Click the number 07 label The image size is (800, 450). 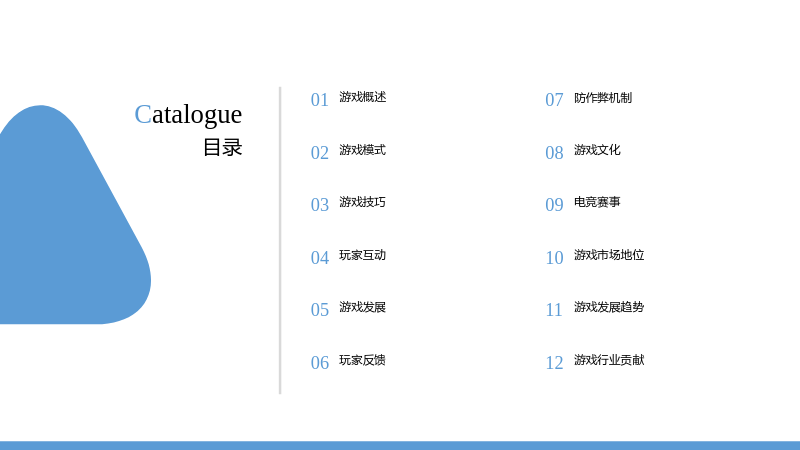(x=555, y=100)
